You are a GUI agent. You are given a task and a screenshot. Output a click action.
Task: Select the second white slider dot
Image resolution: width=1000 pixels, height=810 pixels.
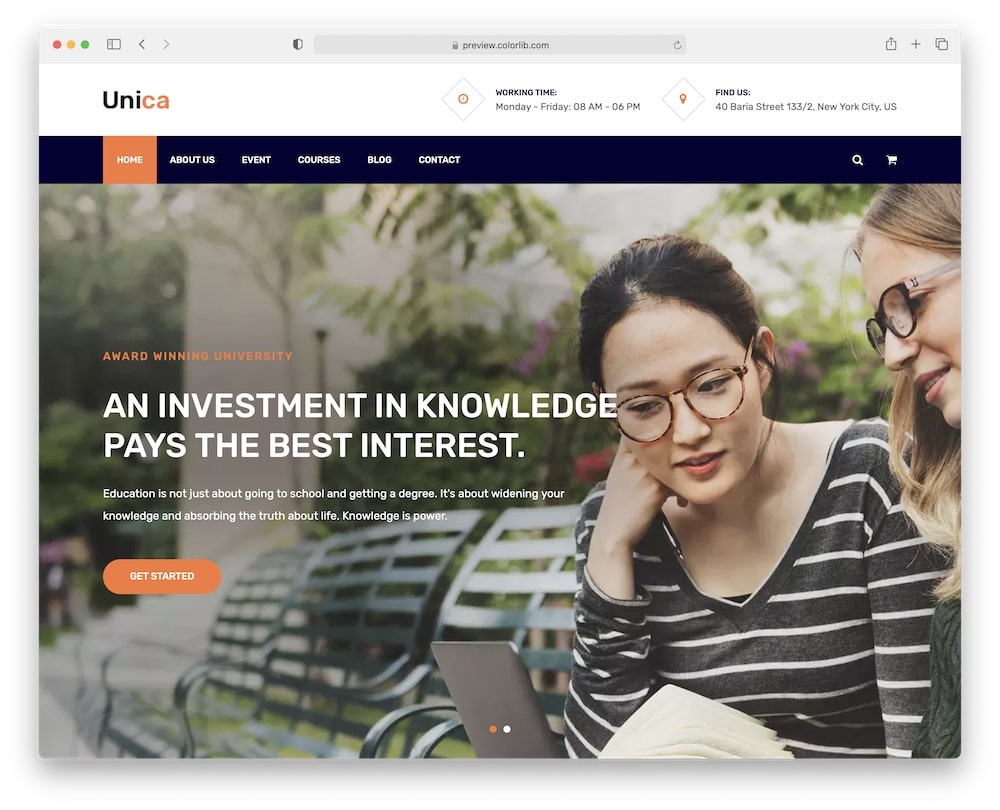[507, 729]
